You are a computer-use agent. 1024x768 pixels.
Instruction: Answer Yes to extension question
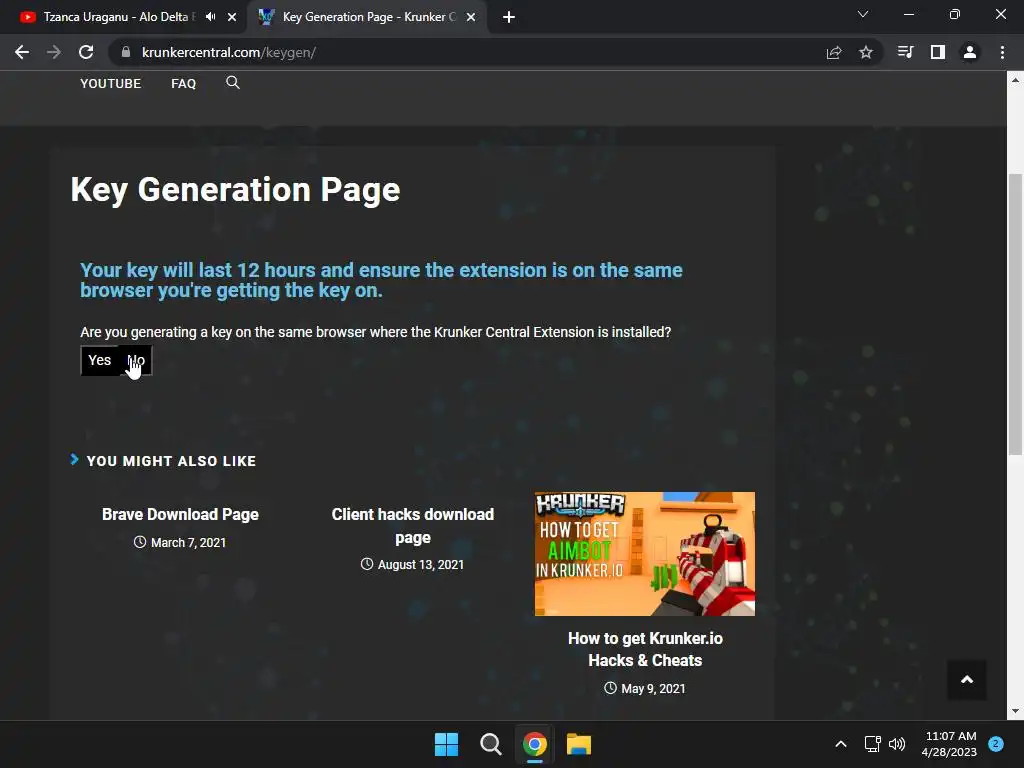tap(100, 360)
